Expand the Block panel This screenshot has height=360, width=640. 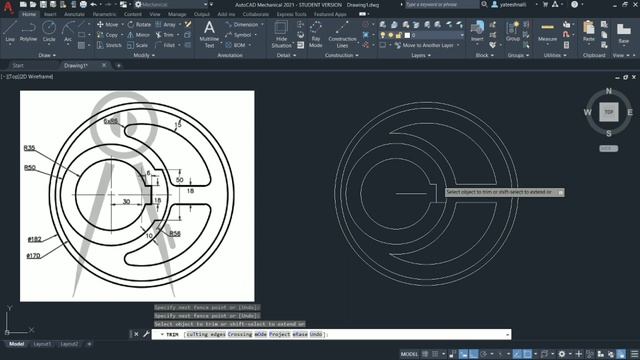(x=484, y=55)
